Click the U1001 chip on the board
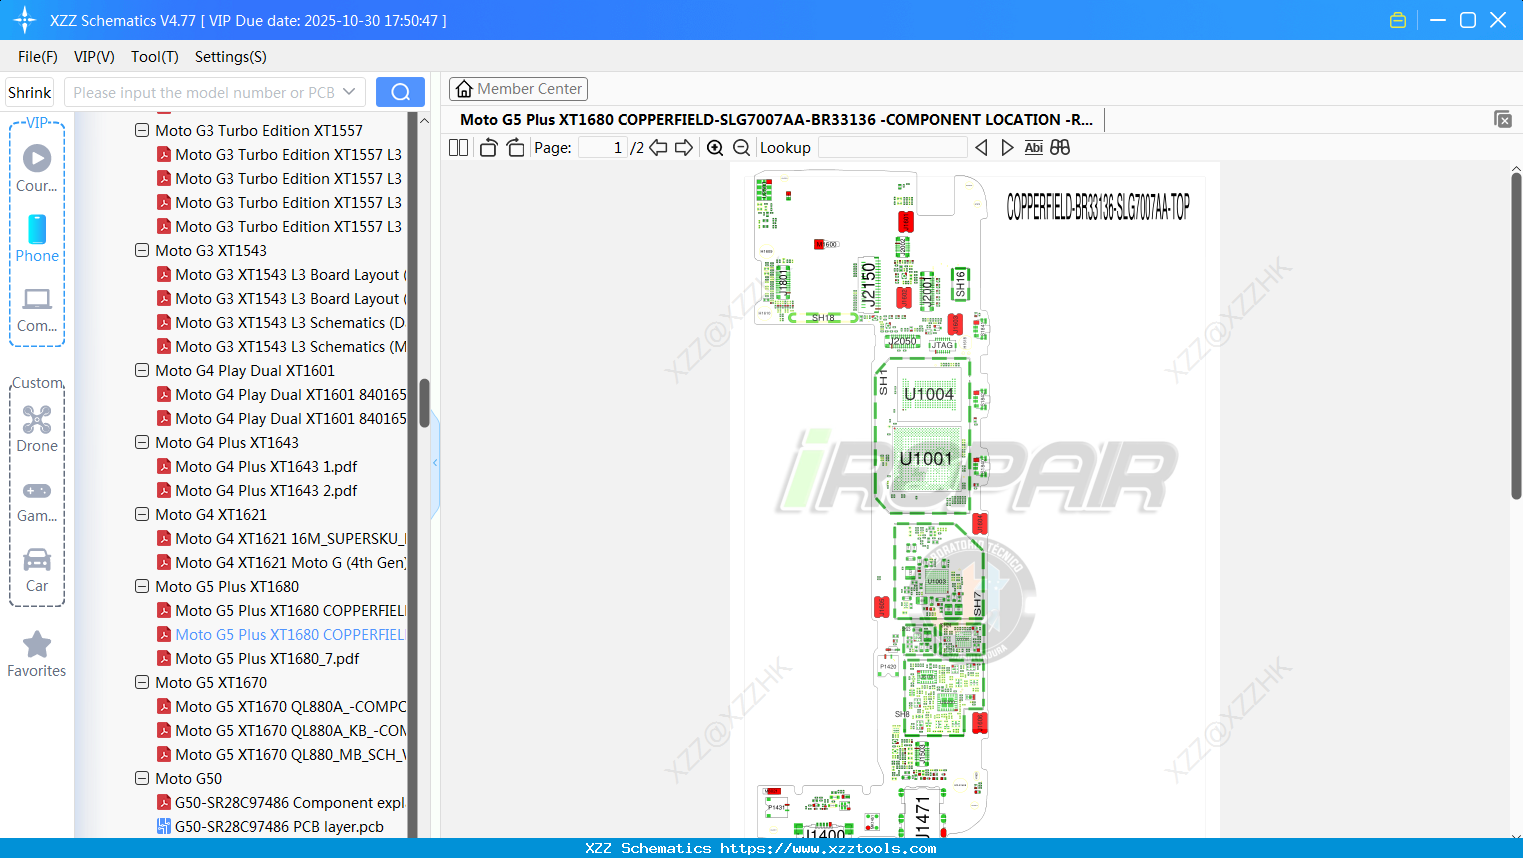This screenshot has width=1523, height=858. click(x=926, y=459)
